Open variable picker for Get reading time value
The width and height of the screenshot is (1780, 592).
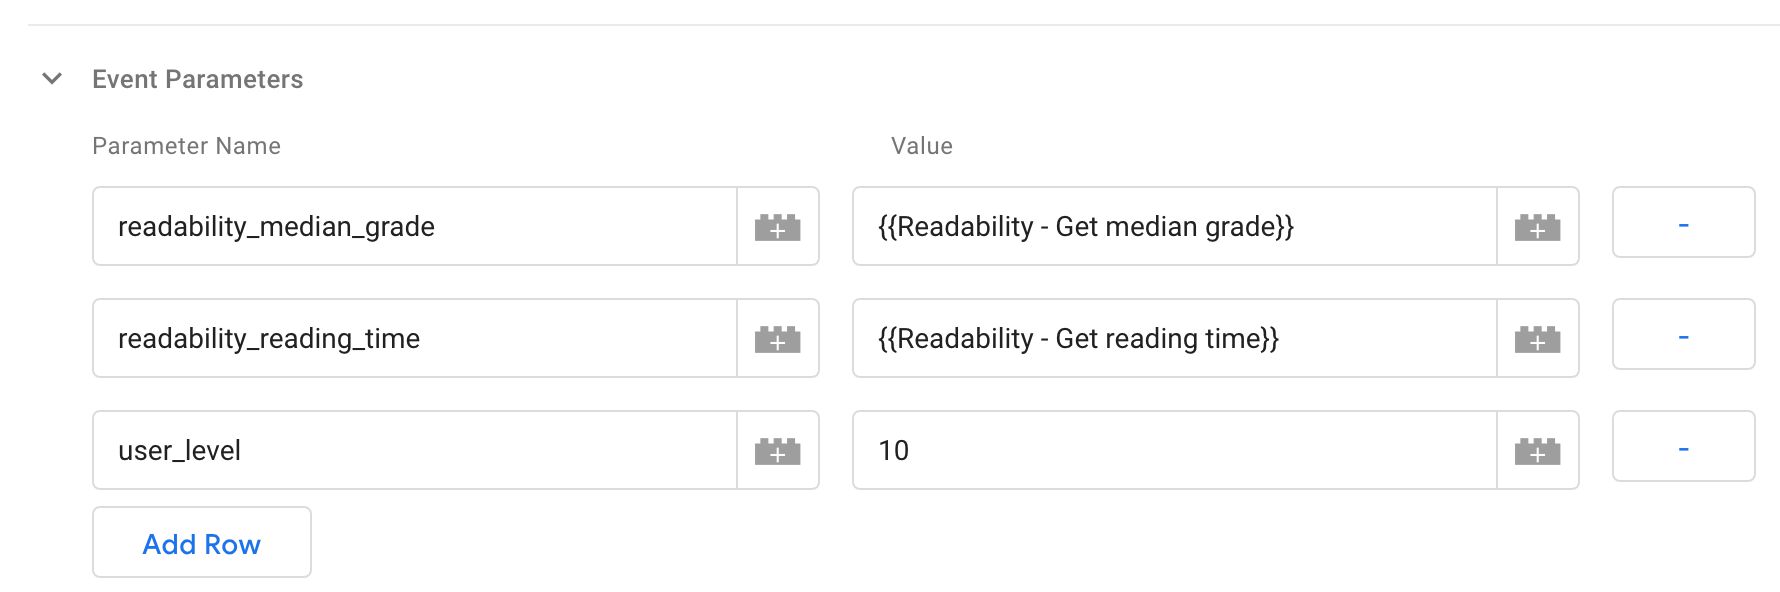pos(1538,338)
